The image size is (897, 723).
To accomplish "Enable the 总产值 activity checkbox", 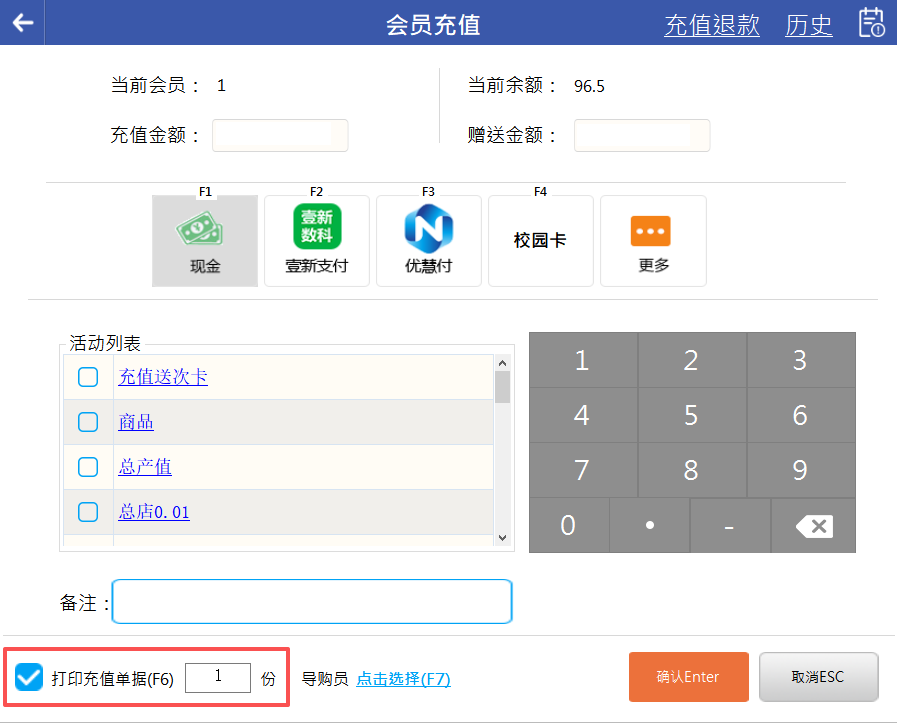I will pos(88,467).
